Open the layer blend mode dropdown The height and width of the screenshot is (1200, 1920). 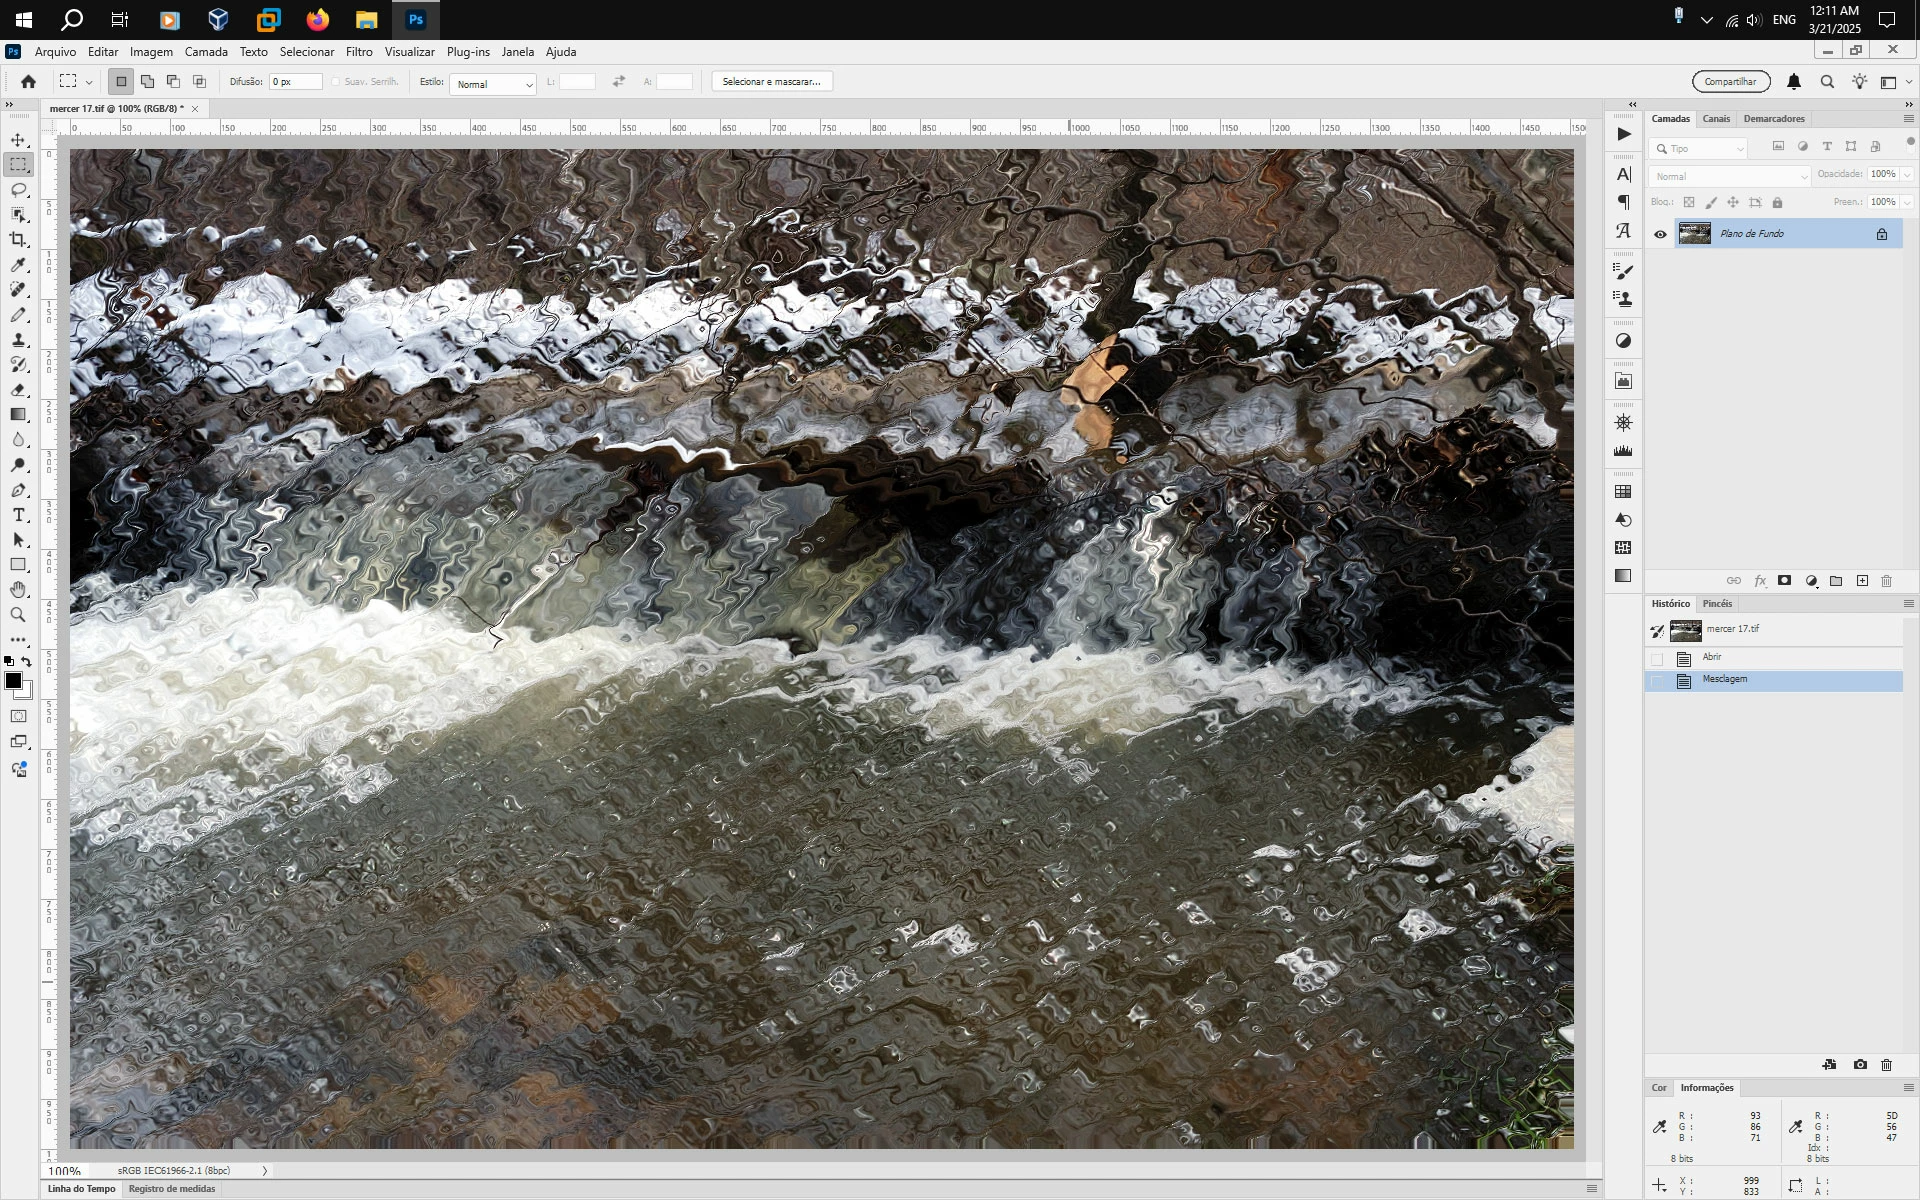coord(1730,176)
